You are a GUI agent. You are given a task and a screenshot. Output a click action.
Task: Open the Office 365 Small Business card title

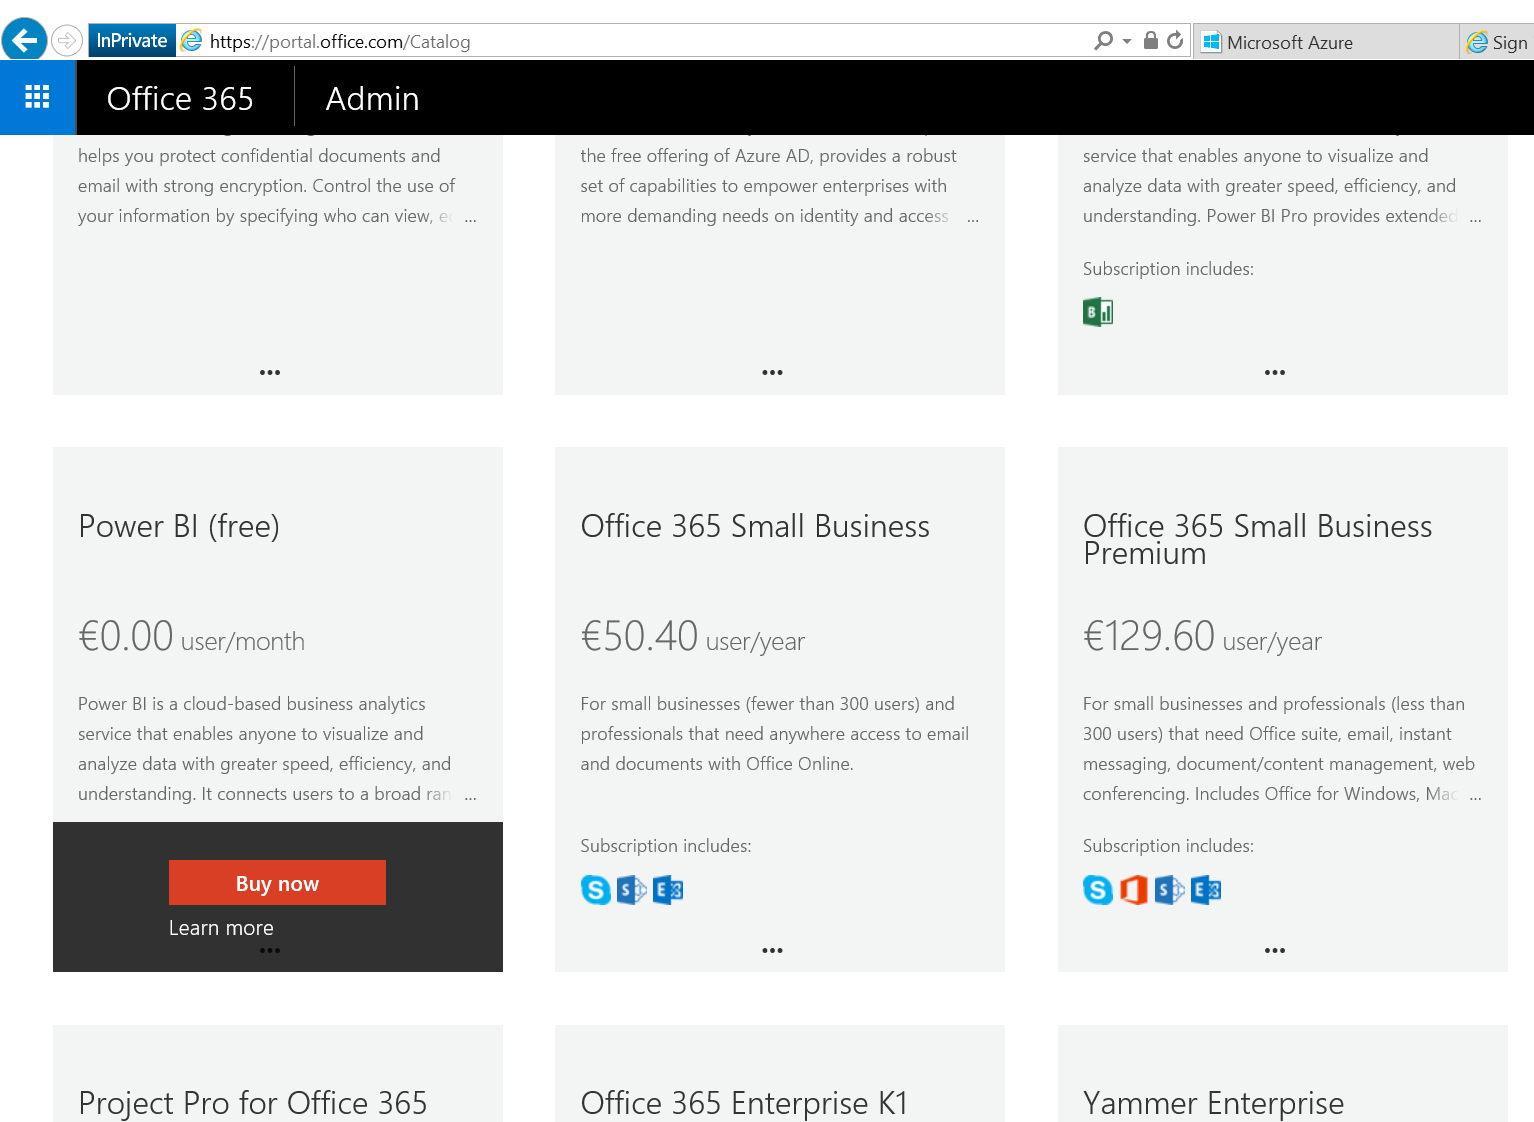(x=755, y=526)
